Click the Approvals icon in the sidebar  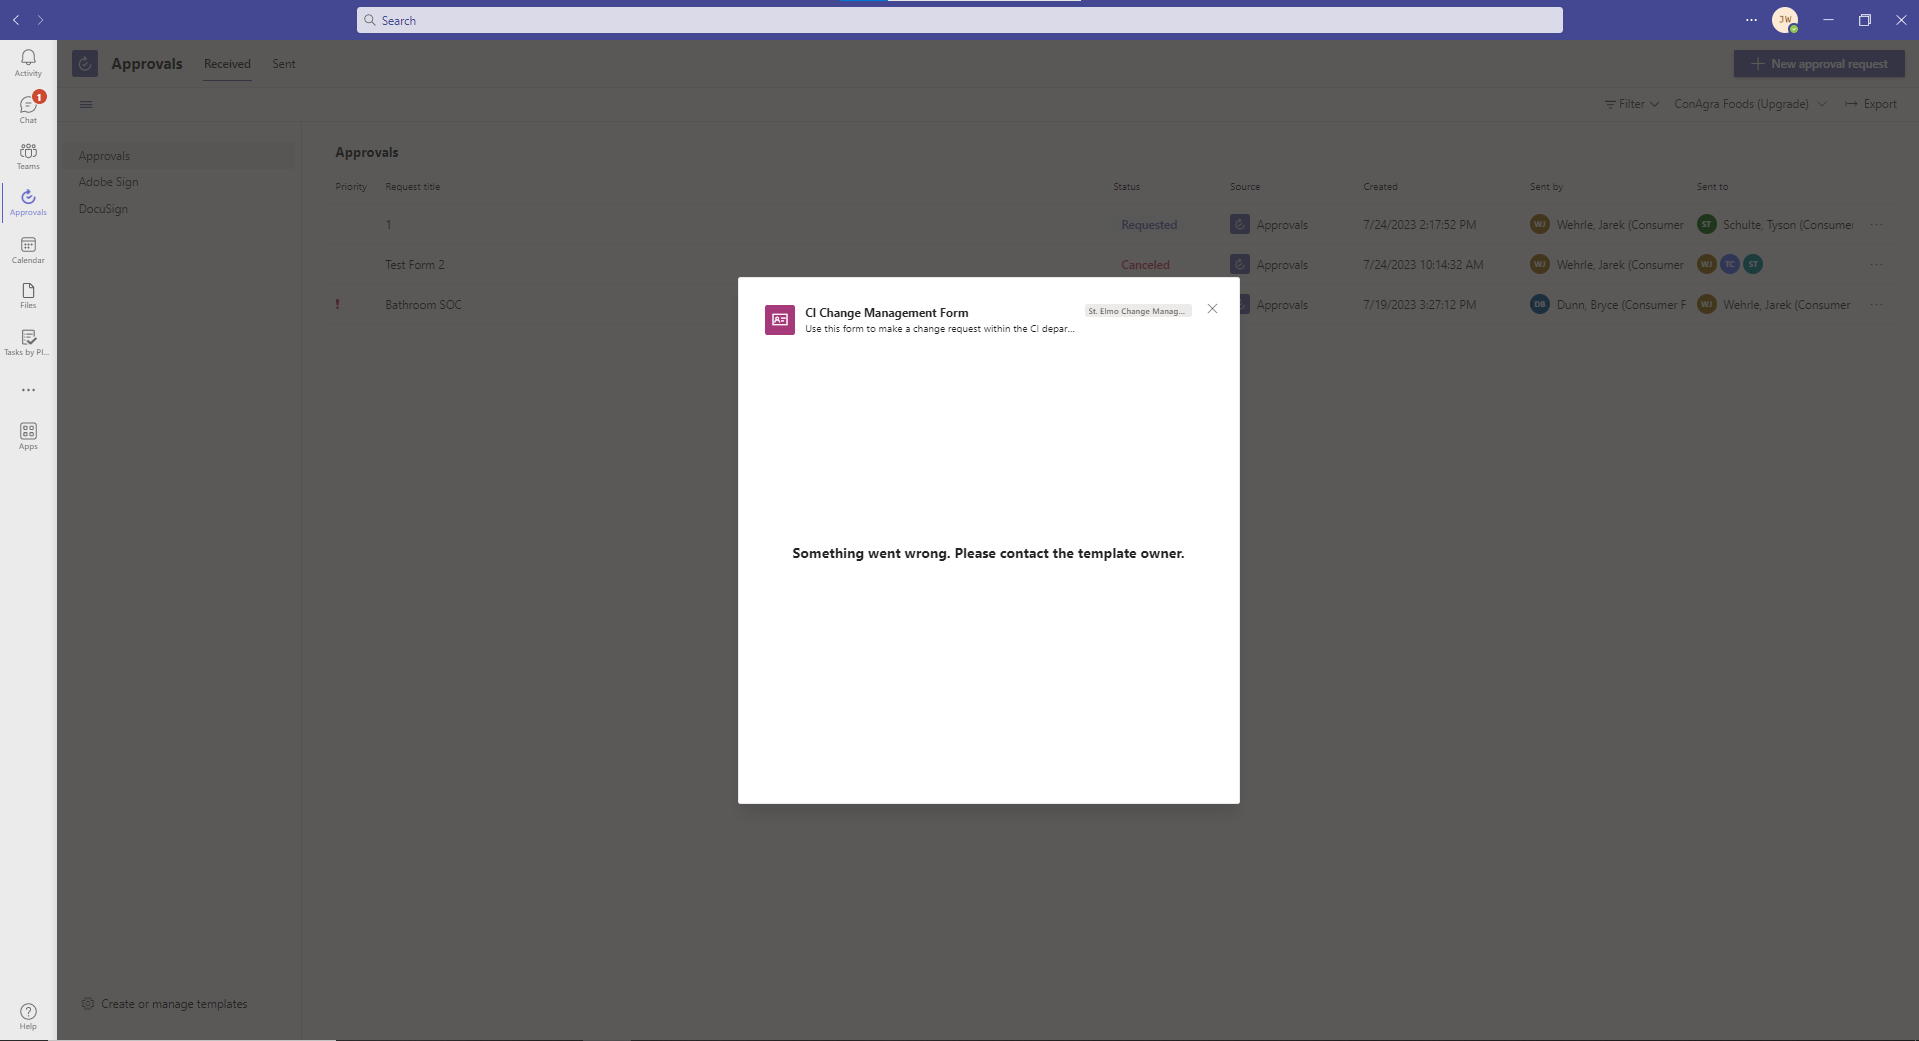click(27, 201)
